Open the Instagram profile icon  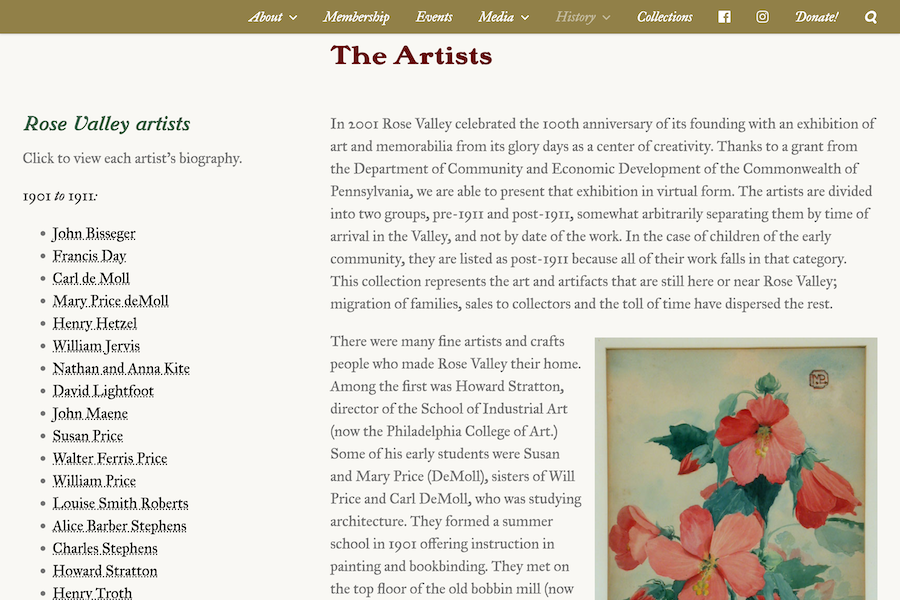pos(762,17)
